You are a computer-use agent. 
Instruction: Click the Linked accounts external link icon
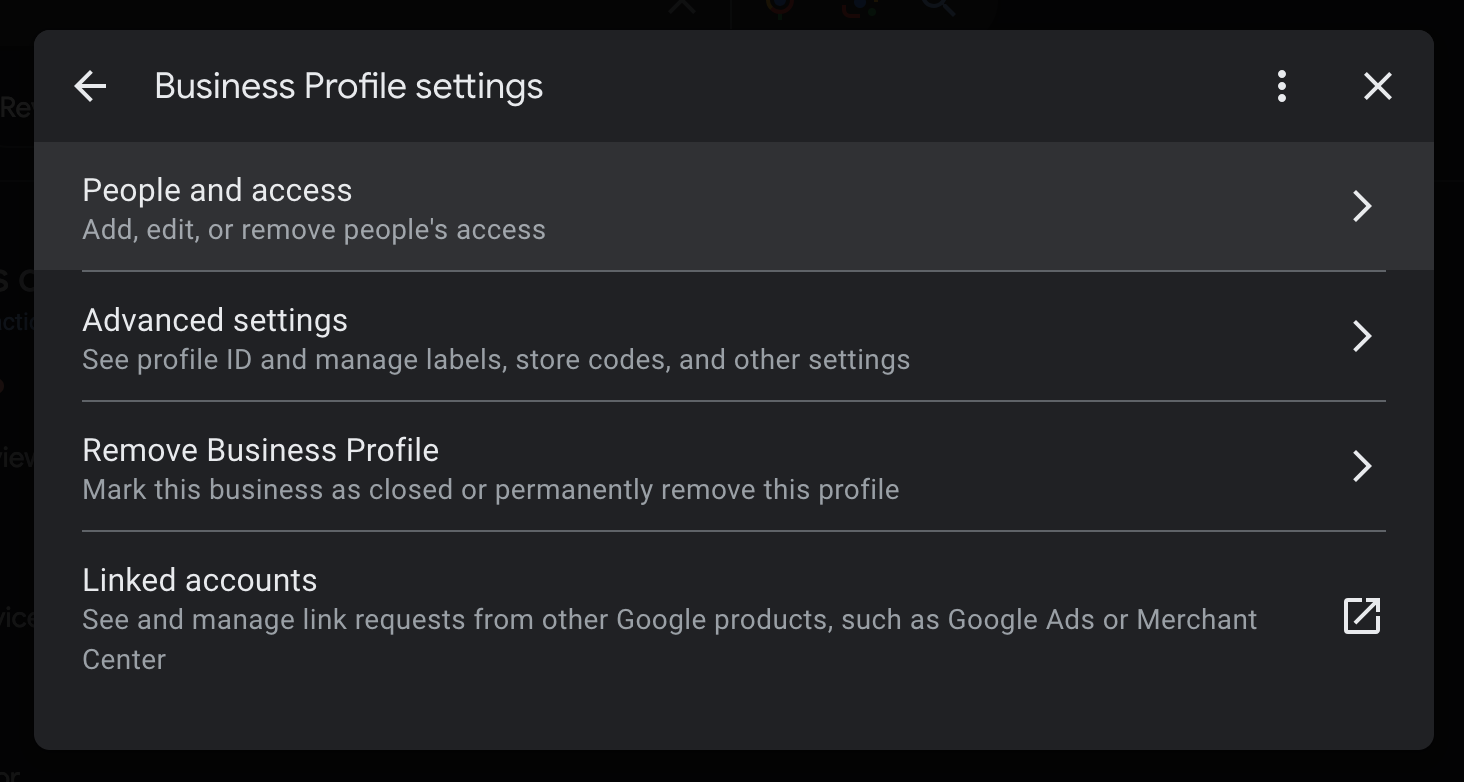tap(1361, 616)
